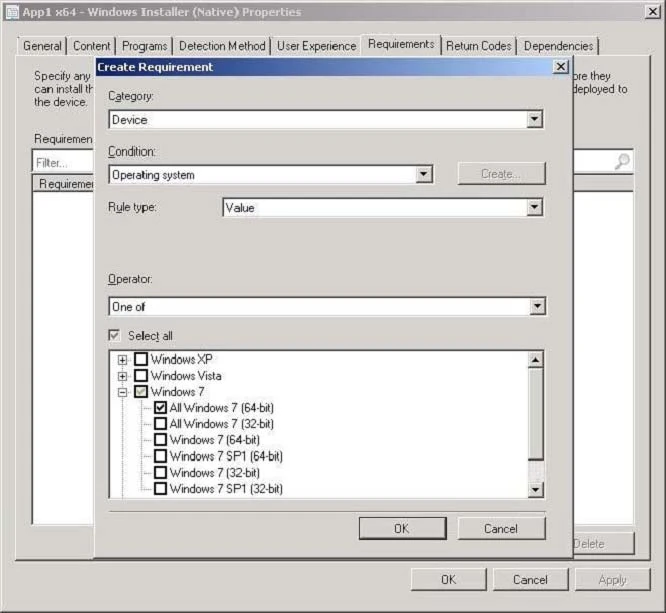Switch to the Return Codes tab
The height and width of the screenshot is (613, 666).
(478, 46)
